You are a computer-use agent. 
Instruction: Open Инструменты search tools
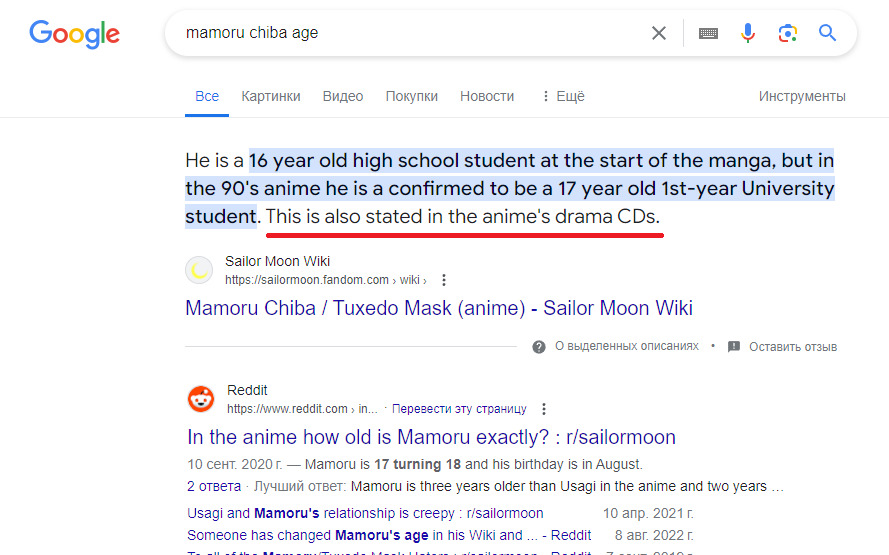(x=802, y=96)
